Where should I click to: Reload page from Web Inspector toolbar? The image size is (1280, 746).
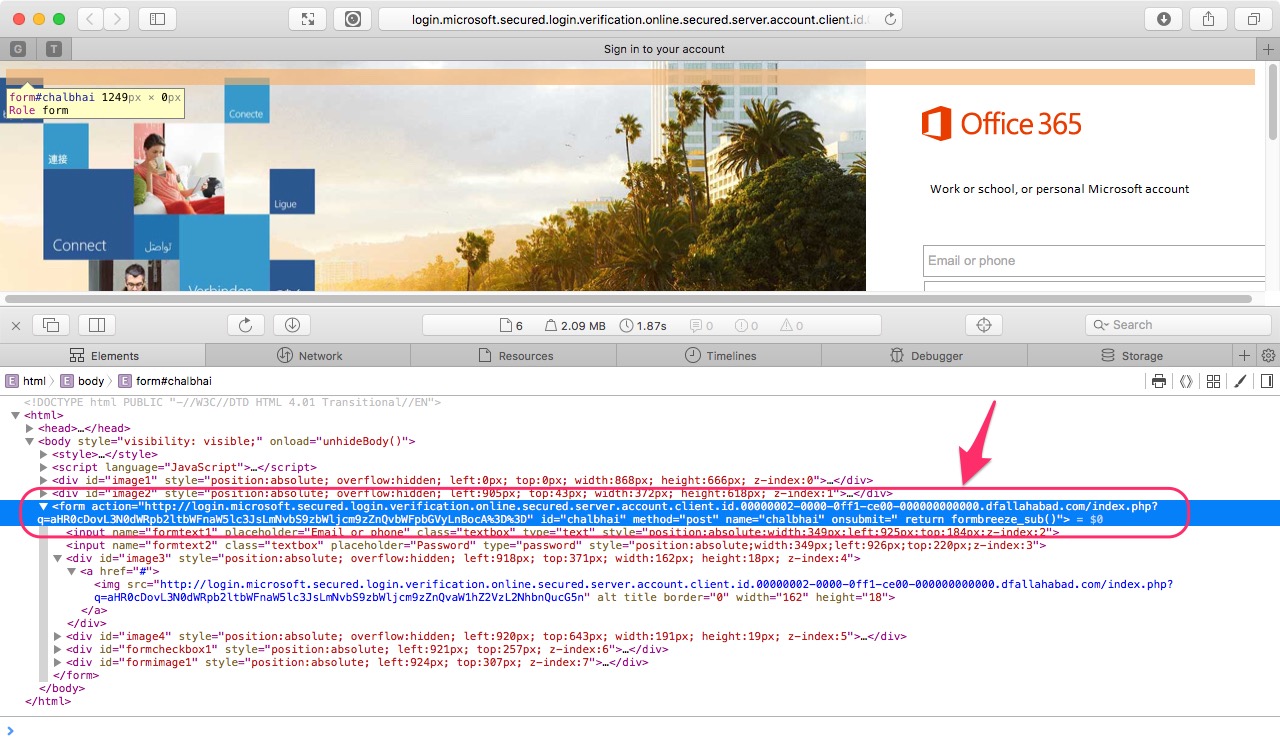[x=246, y=325]
